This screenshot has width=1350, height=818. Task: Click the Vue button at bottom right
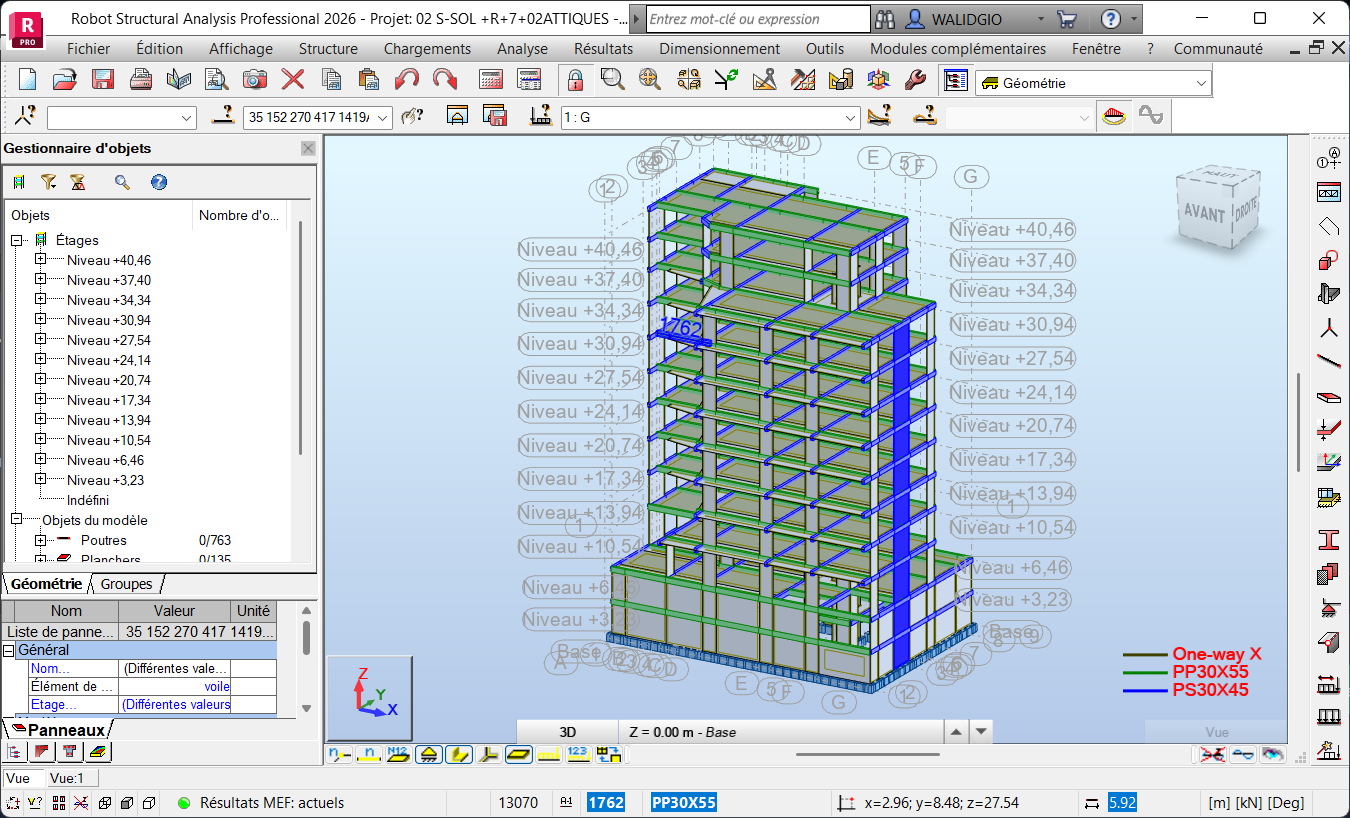click(x=1215, y=732)
